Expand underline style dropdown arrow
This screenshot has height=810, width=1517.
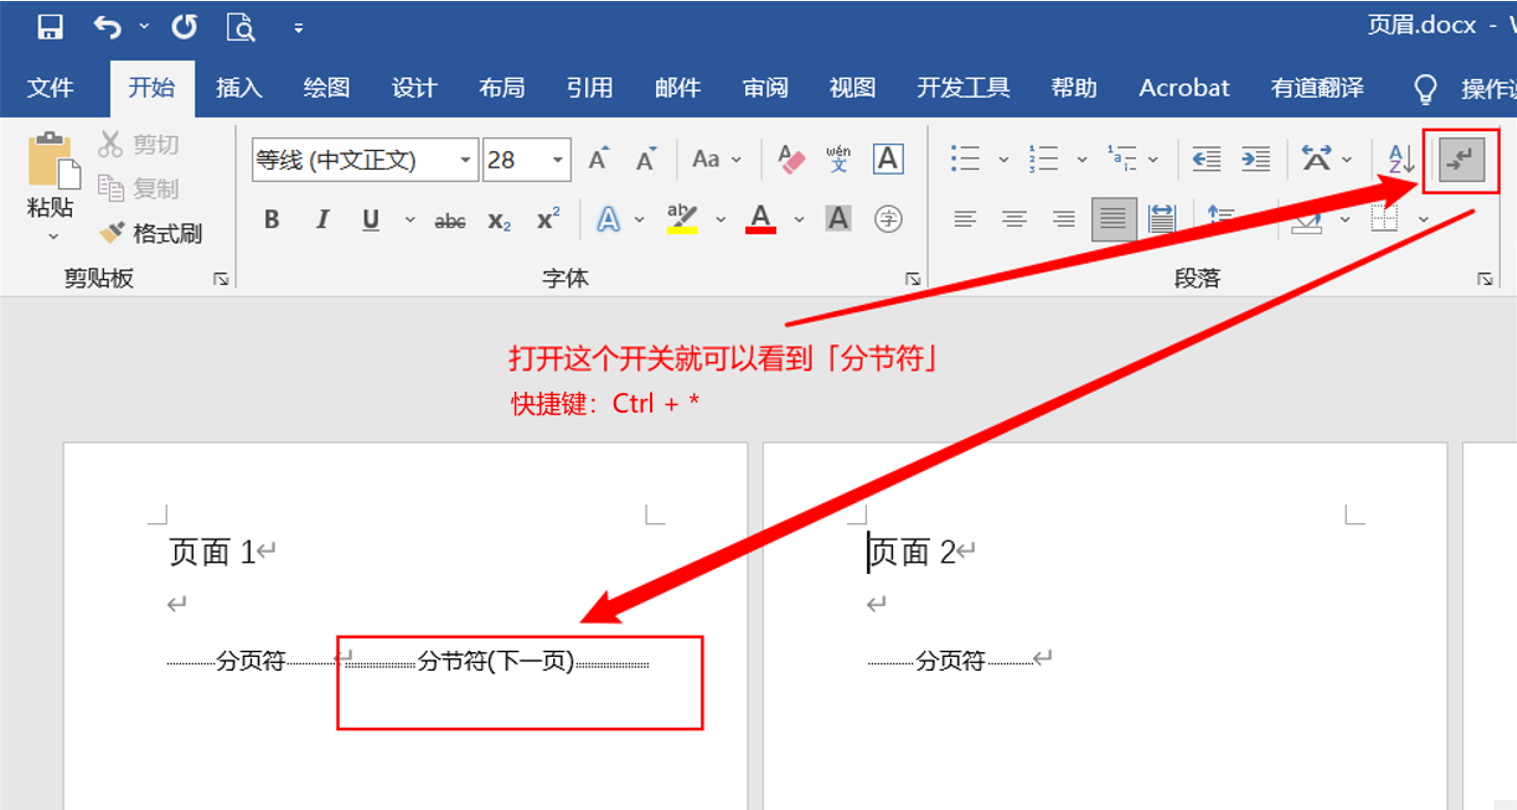coord(409,220)
